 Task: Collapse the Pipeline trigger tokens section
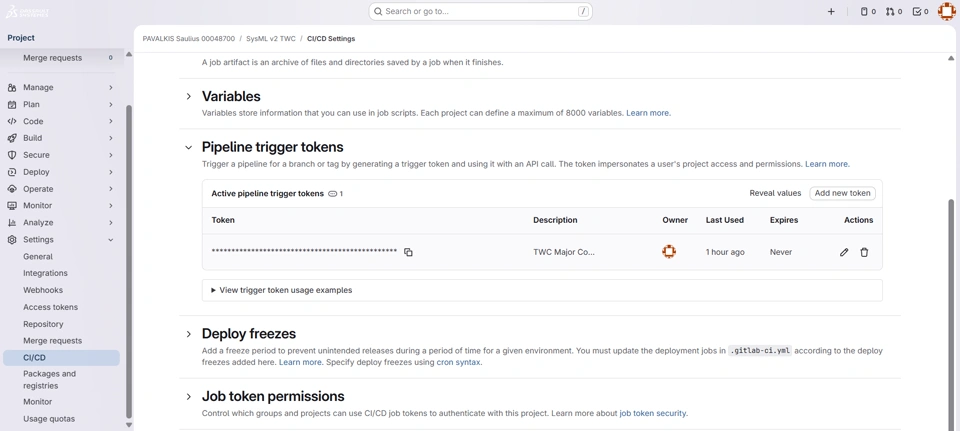tap(189, 147)
